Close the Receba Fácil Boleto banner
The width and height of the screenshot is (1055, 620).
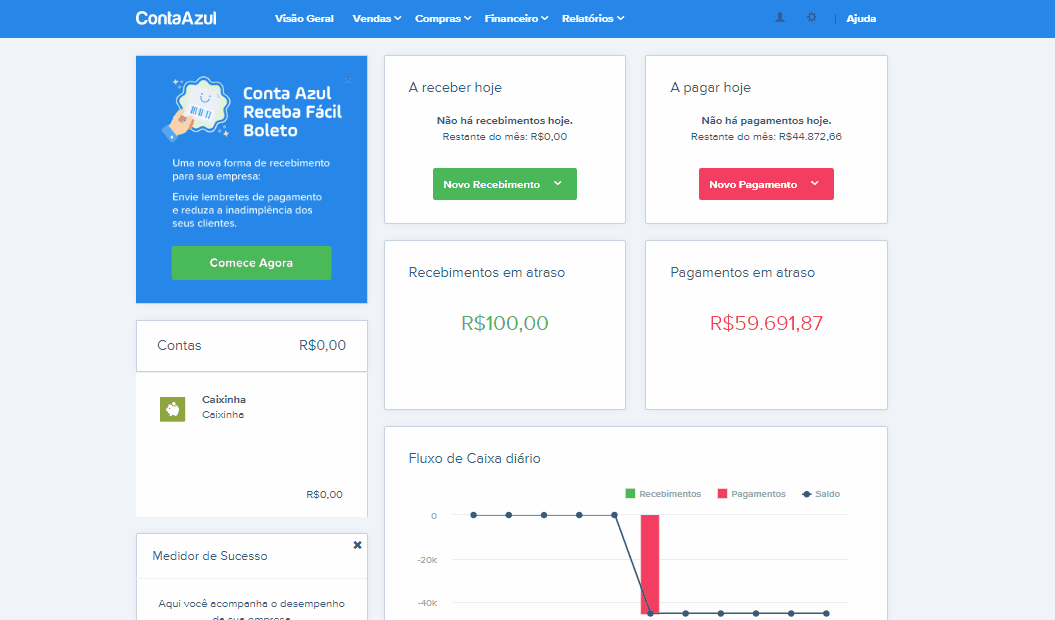click(348, 80)
